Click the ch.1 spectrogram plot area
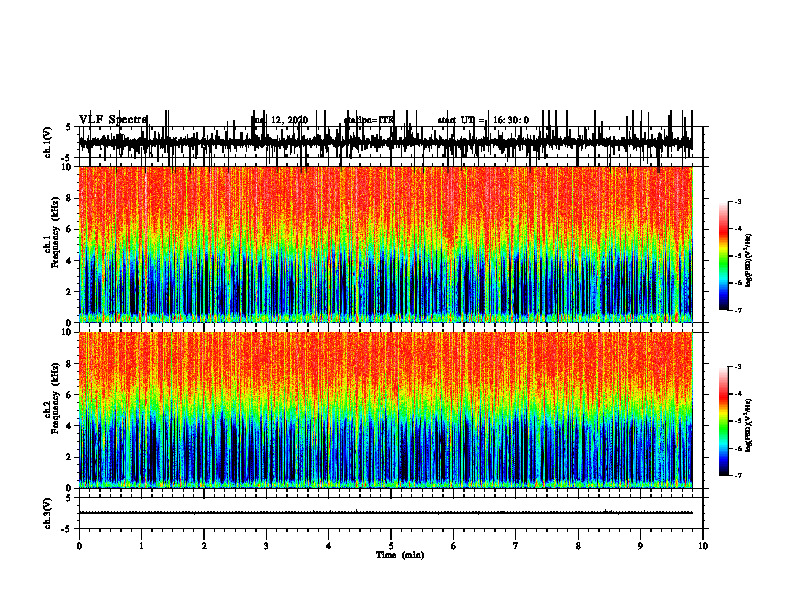Image resolution: width=792 pixels, height=612 pixels. click(x=385, y=244)
